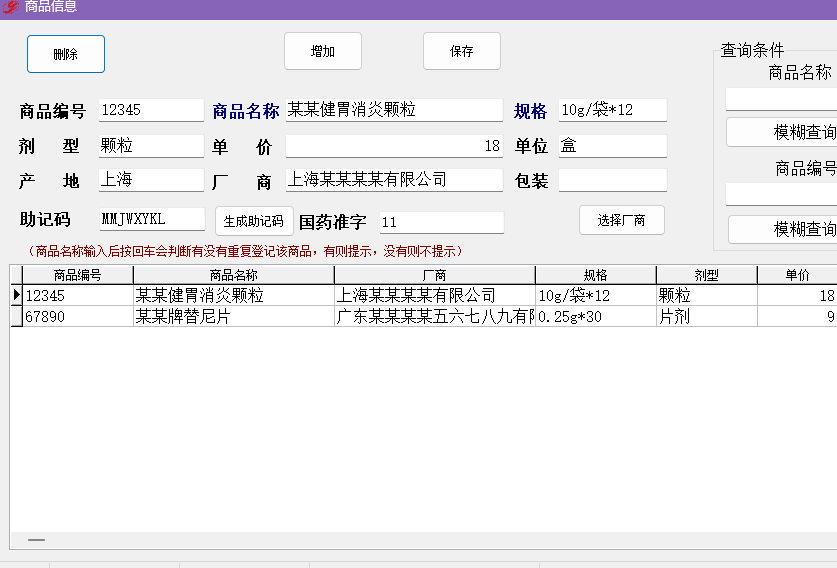
Task: Click the 选择厂商 button
Action: point(622,220)
